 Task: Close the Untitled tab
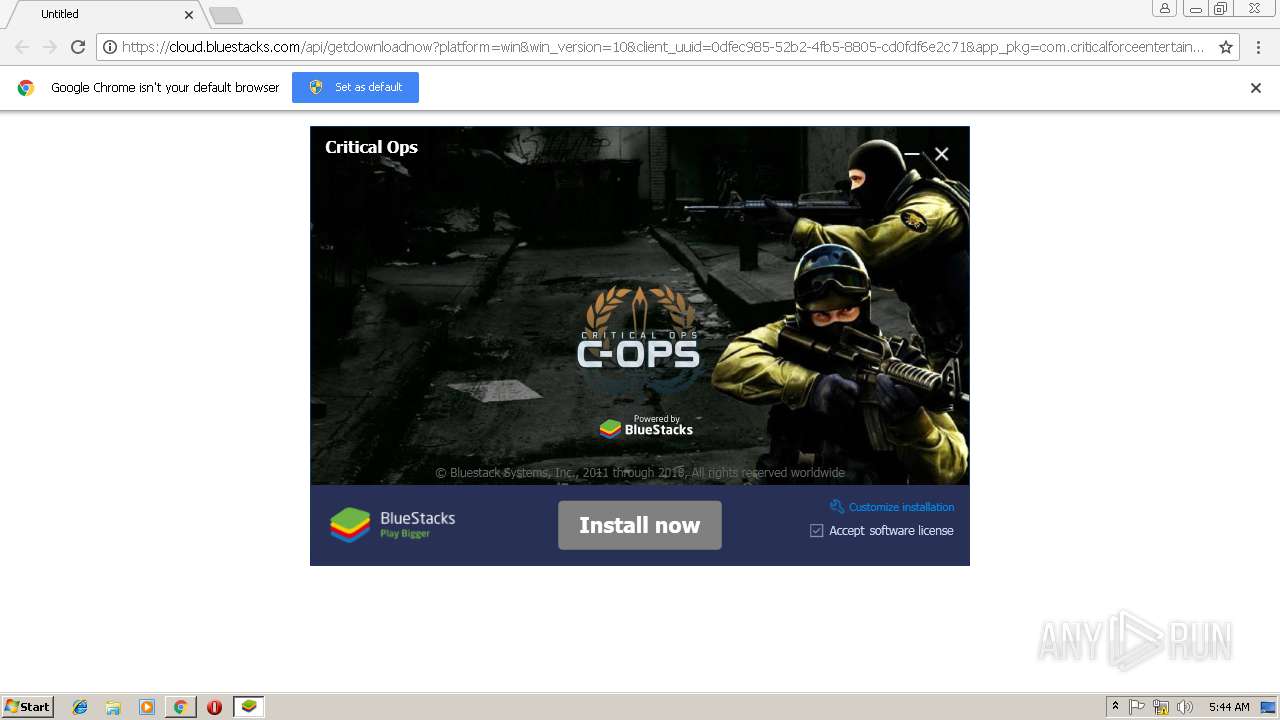click(189, 15)
